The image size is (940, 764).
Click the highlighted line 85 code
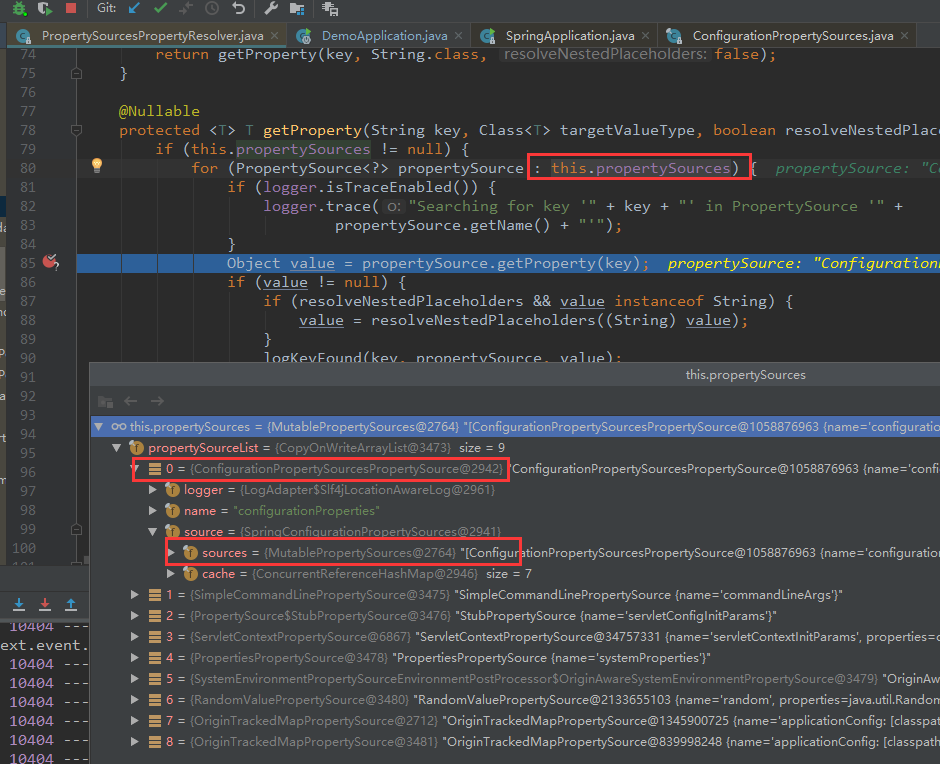438,263
